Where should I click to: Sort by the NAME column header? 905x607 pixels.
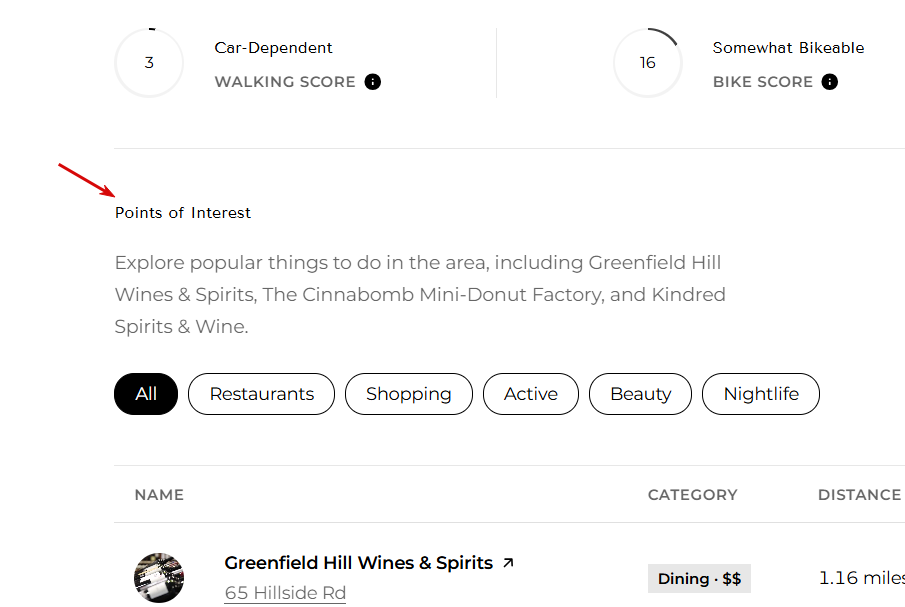click(x=159, y=495)
